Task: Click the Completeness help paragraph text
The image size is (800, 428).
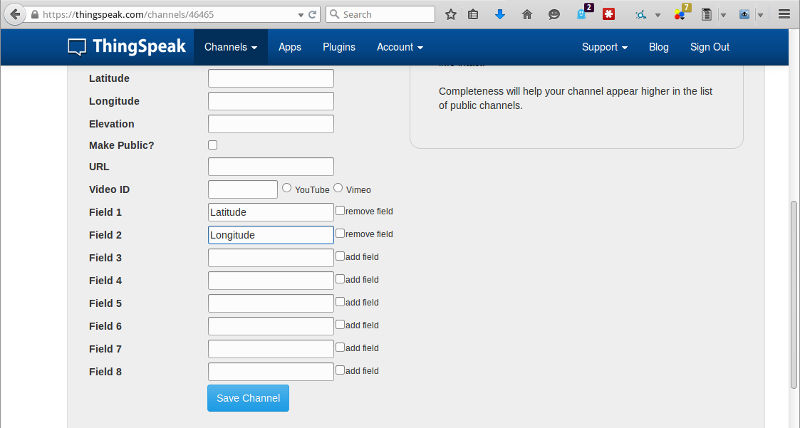Action: pyautogui.click(x=576, y=98)
